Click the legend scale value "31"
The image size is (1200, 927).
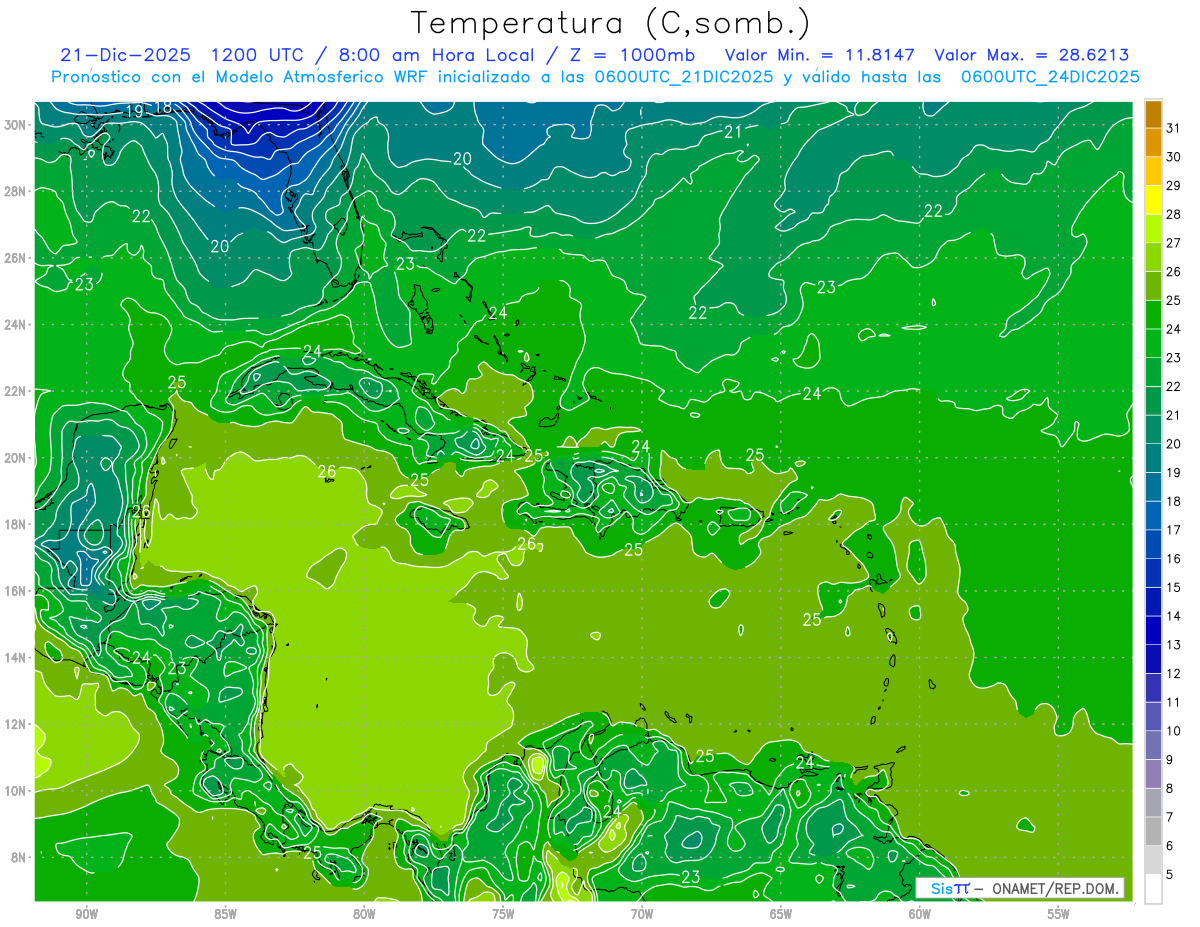1173,128
